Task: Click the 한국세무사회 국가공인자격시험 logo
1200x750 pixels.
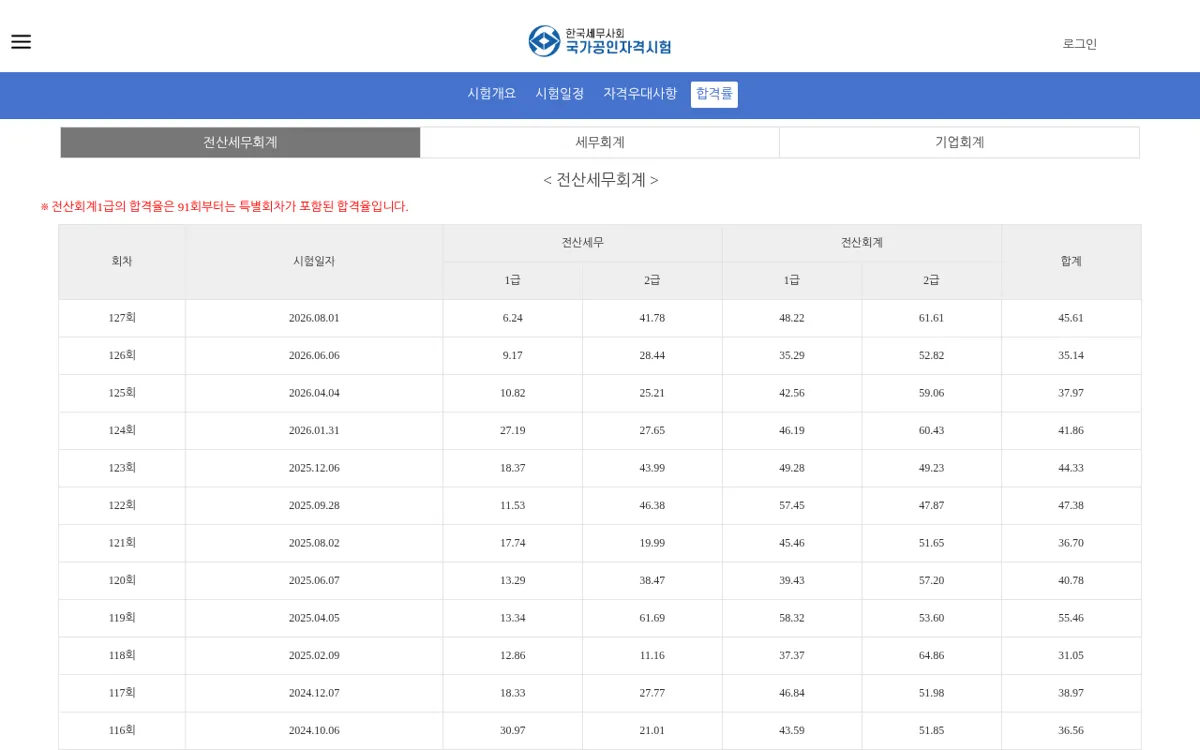Action: pos(600,41)
